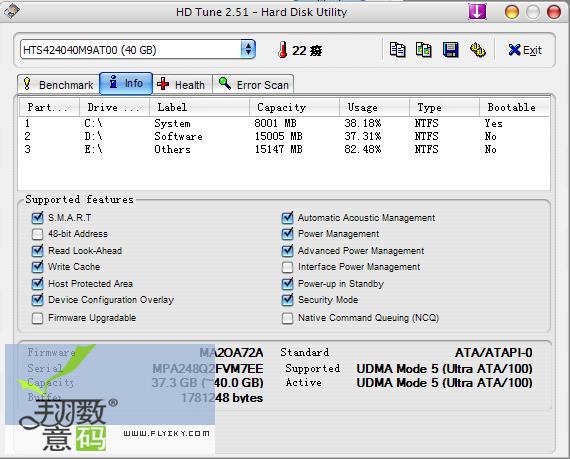570x459 pixels.
Task: Click the orange minimize window button
Action: pyautogui.click(x=512, y=12)
